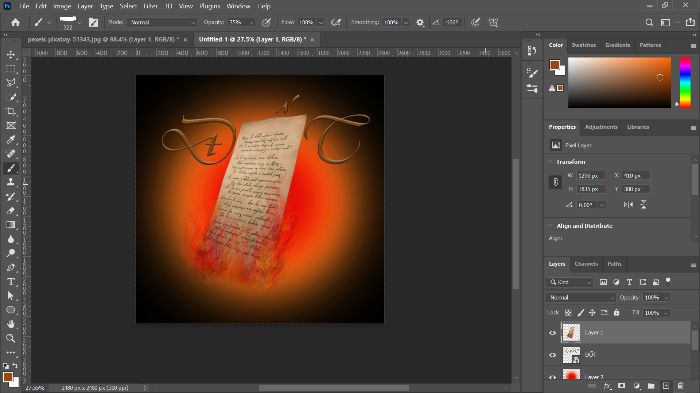Select the Clone Stamp tool
This screenshot has height=393, width=700.
tap(11, 182)
